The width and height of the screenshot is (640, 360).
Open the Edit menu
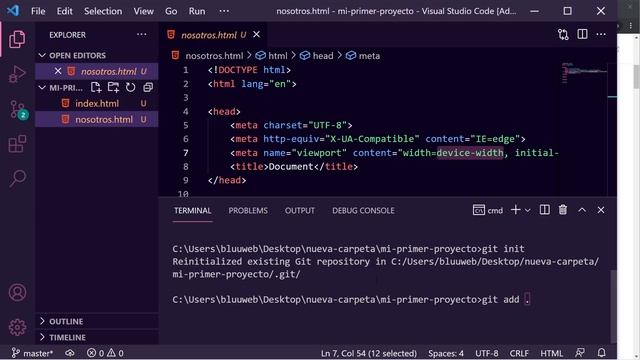coord(64,11)
